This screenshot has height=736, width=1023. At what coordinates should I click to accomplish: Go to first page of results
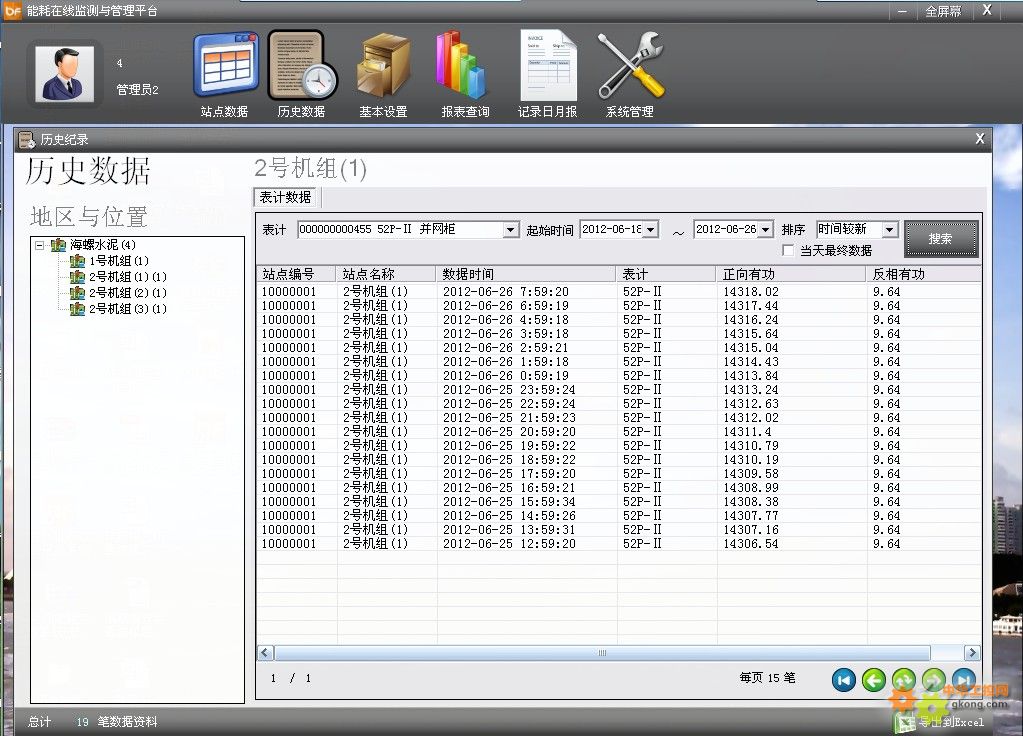[x=844, y=680]
